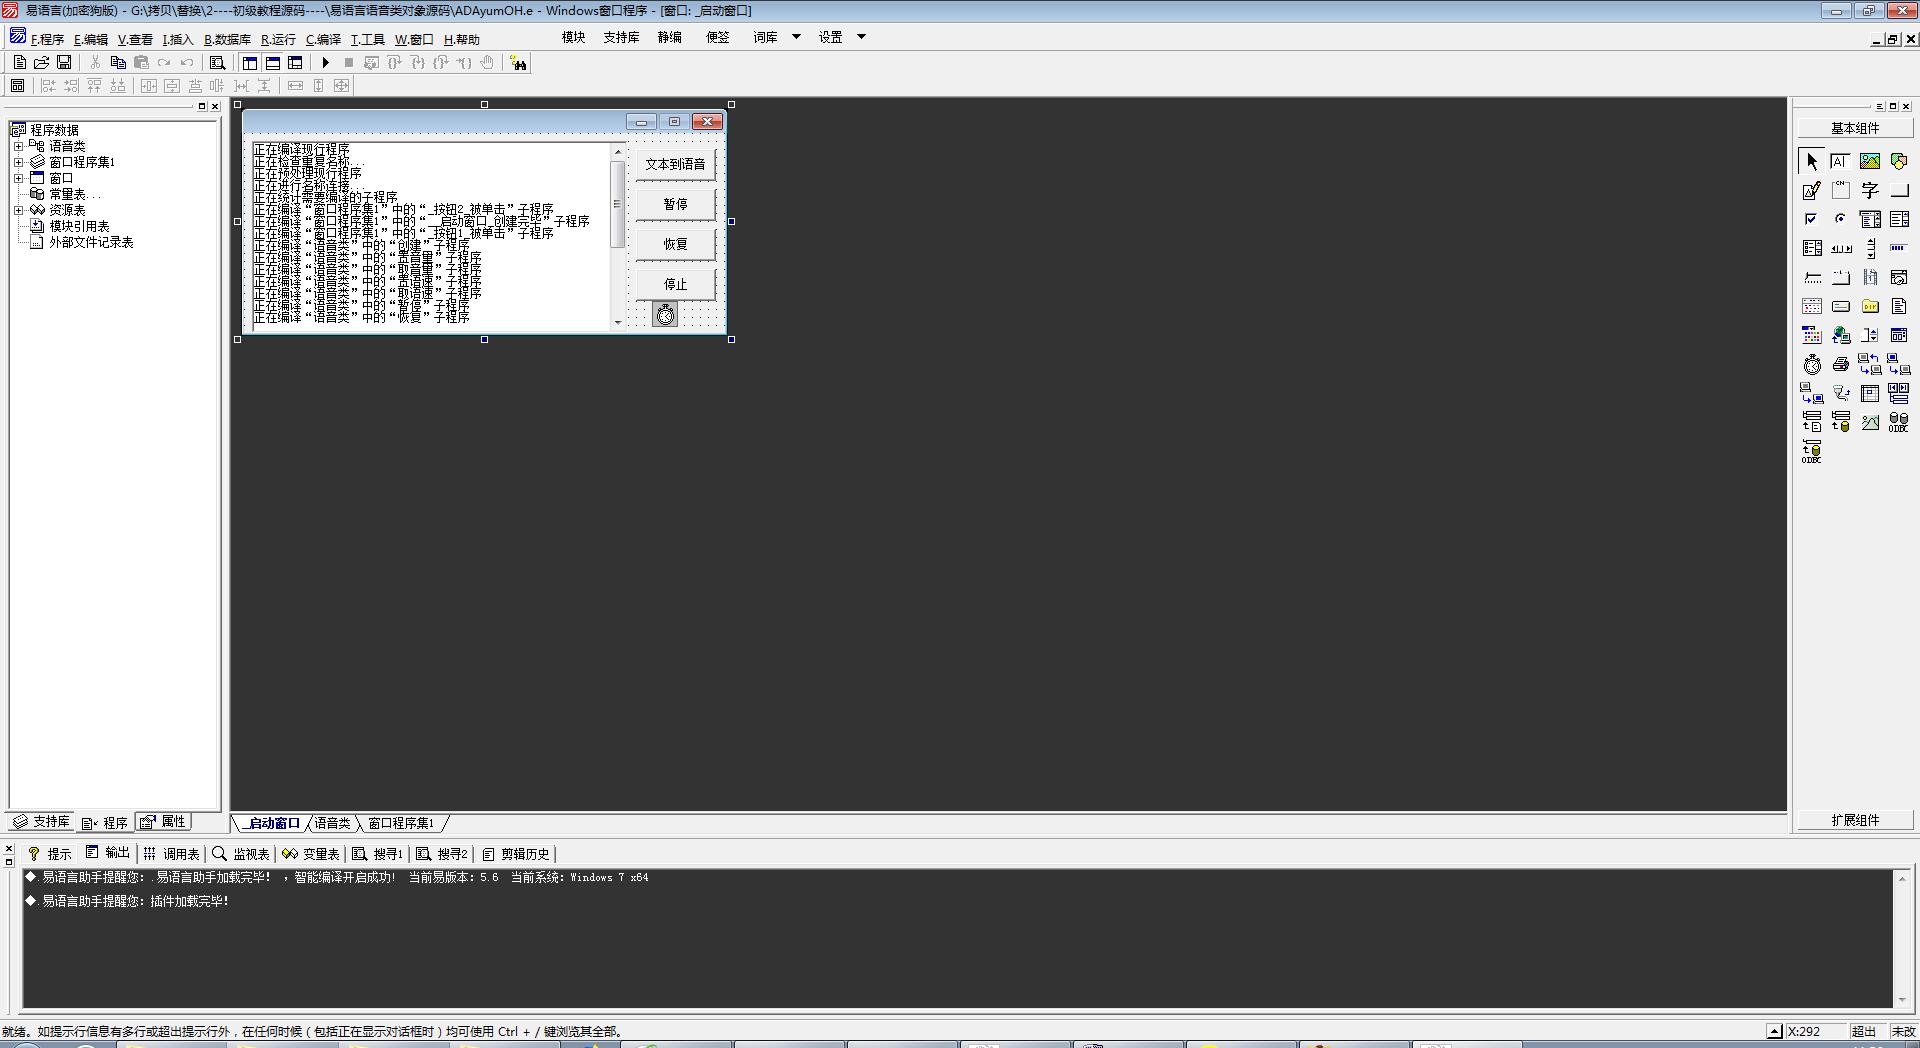Image resolution: width=1920 pixels, height=1048 pixels.
Task: Click the 恢复 button on the form
Action: [675, 244]
